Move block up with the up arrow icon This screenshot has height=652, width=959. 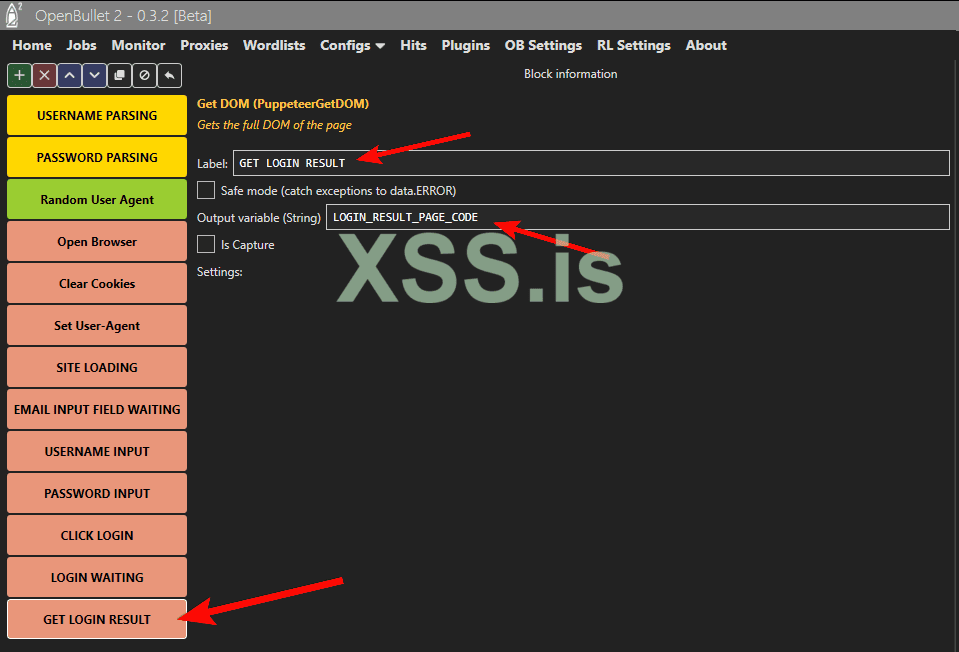(70, 76)
